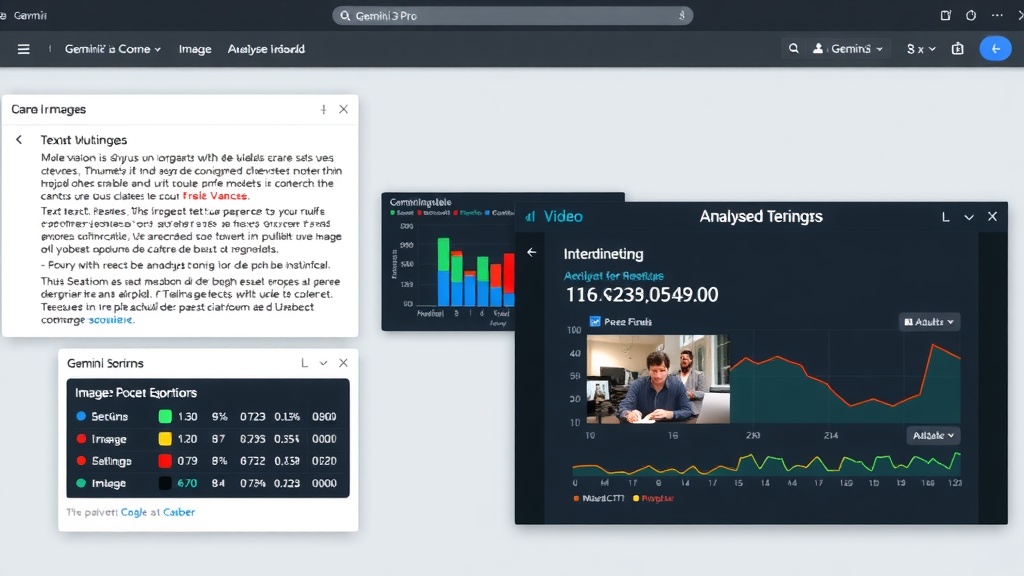
Task: Open the hamburger menu in the toolbar
Action: tap(24, 49)
